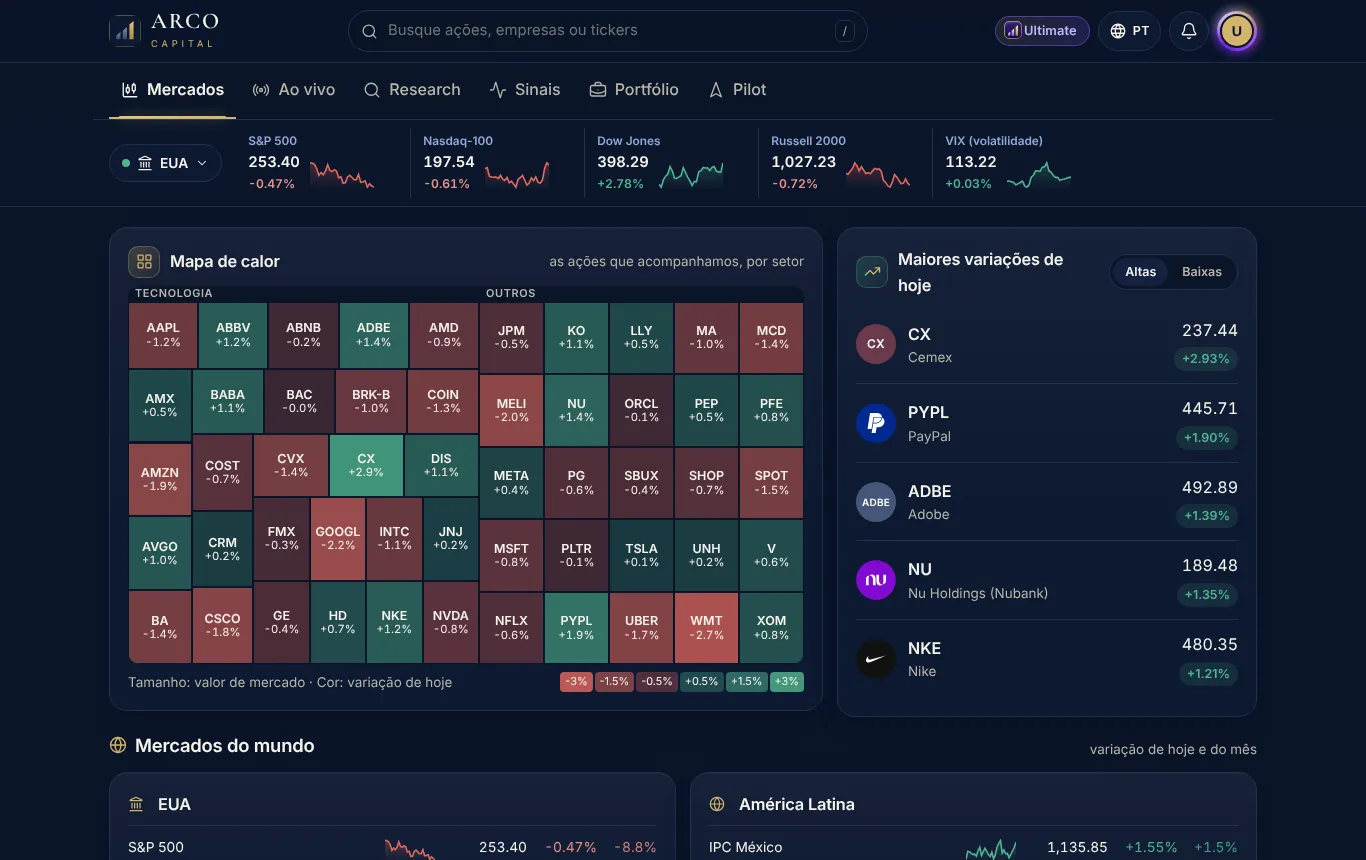The image size is (1366, 860).
Task: Select the CX heat map tile
Action: click(x=366, y=465)
